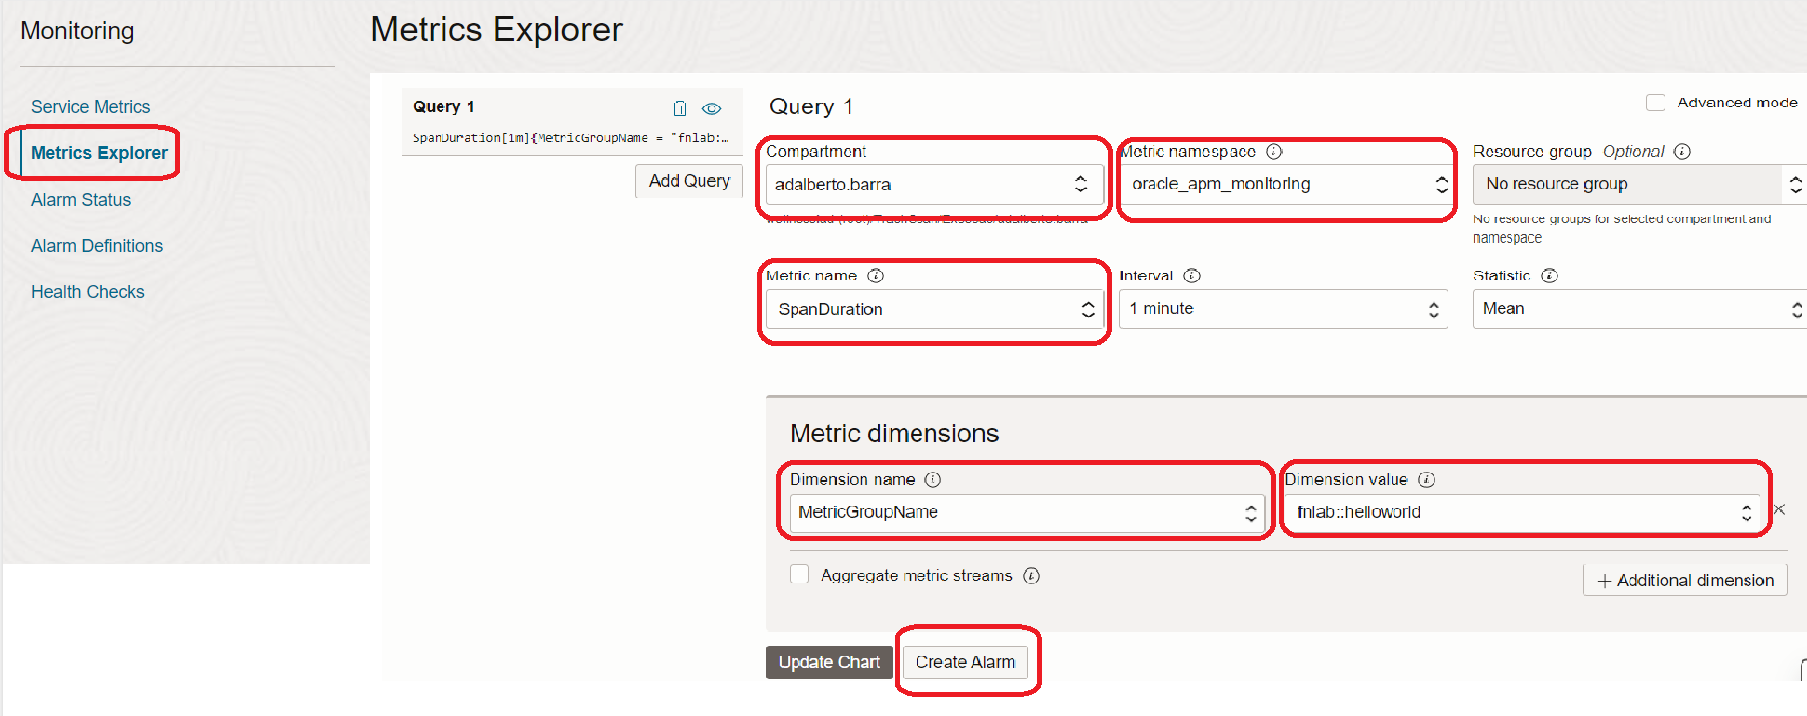This screenshot has width=1807, height=716.
Task: Open the Statistic Mean dropdown
Action: pos(1640,310)
